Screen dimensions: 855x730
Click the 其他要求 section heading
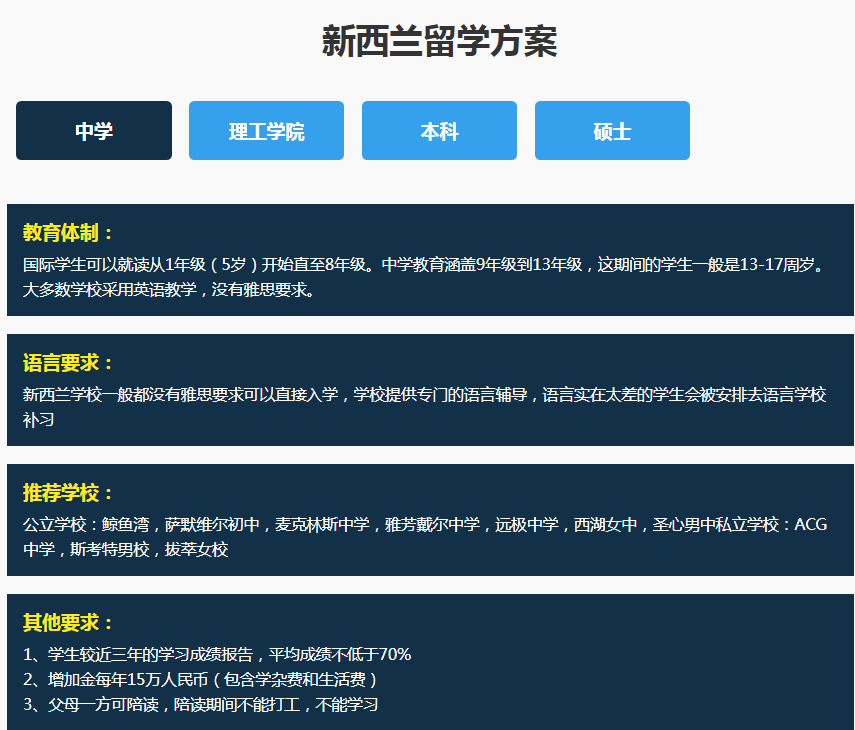point(68,623)
